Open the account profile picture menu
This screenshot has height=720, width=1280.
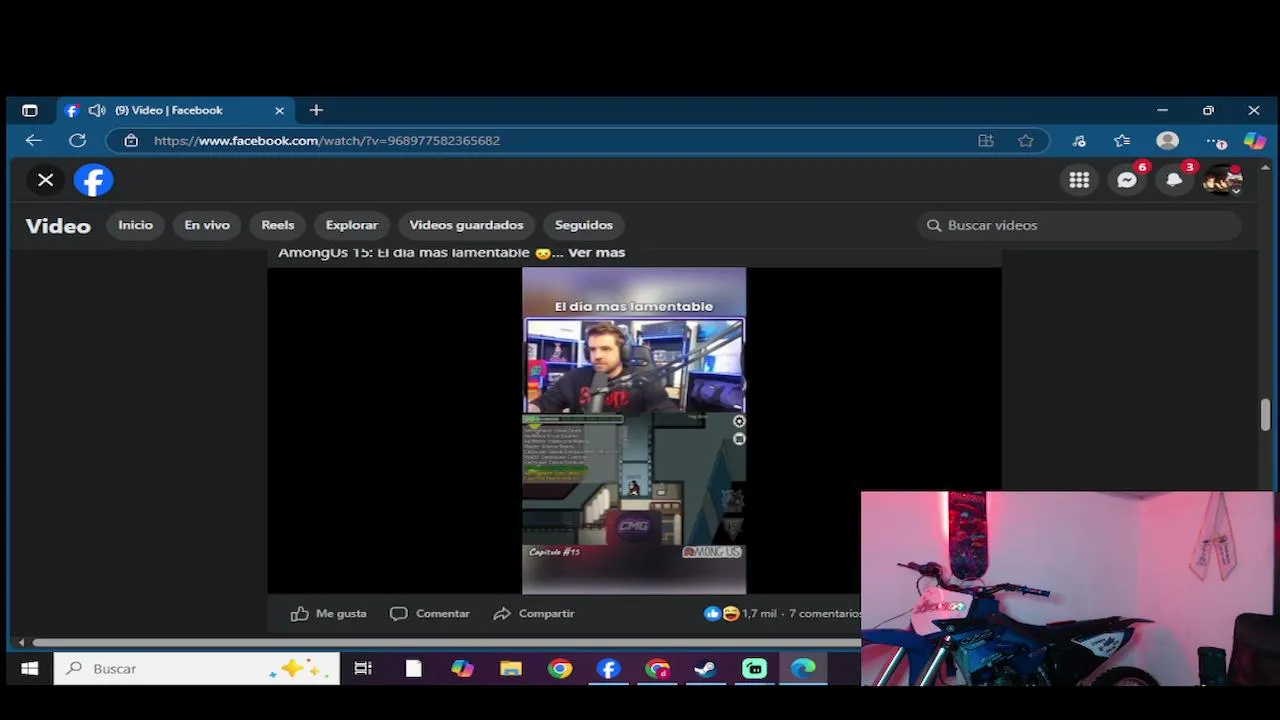coord(1223,180)
